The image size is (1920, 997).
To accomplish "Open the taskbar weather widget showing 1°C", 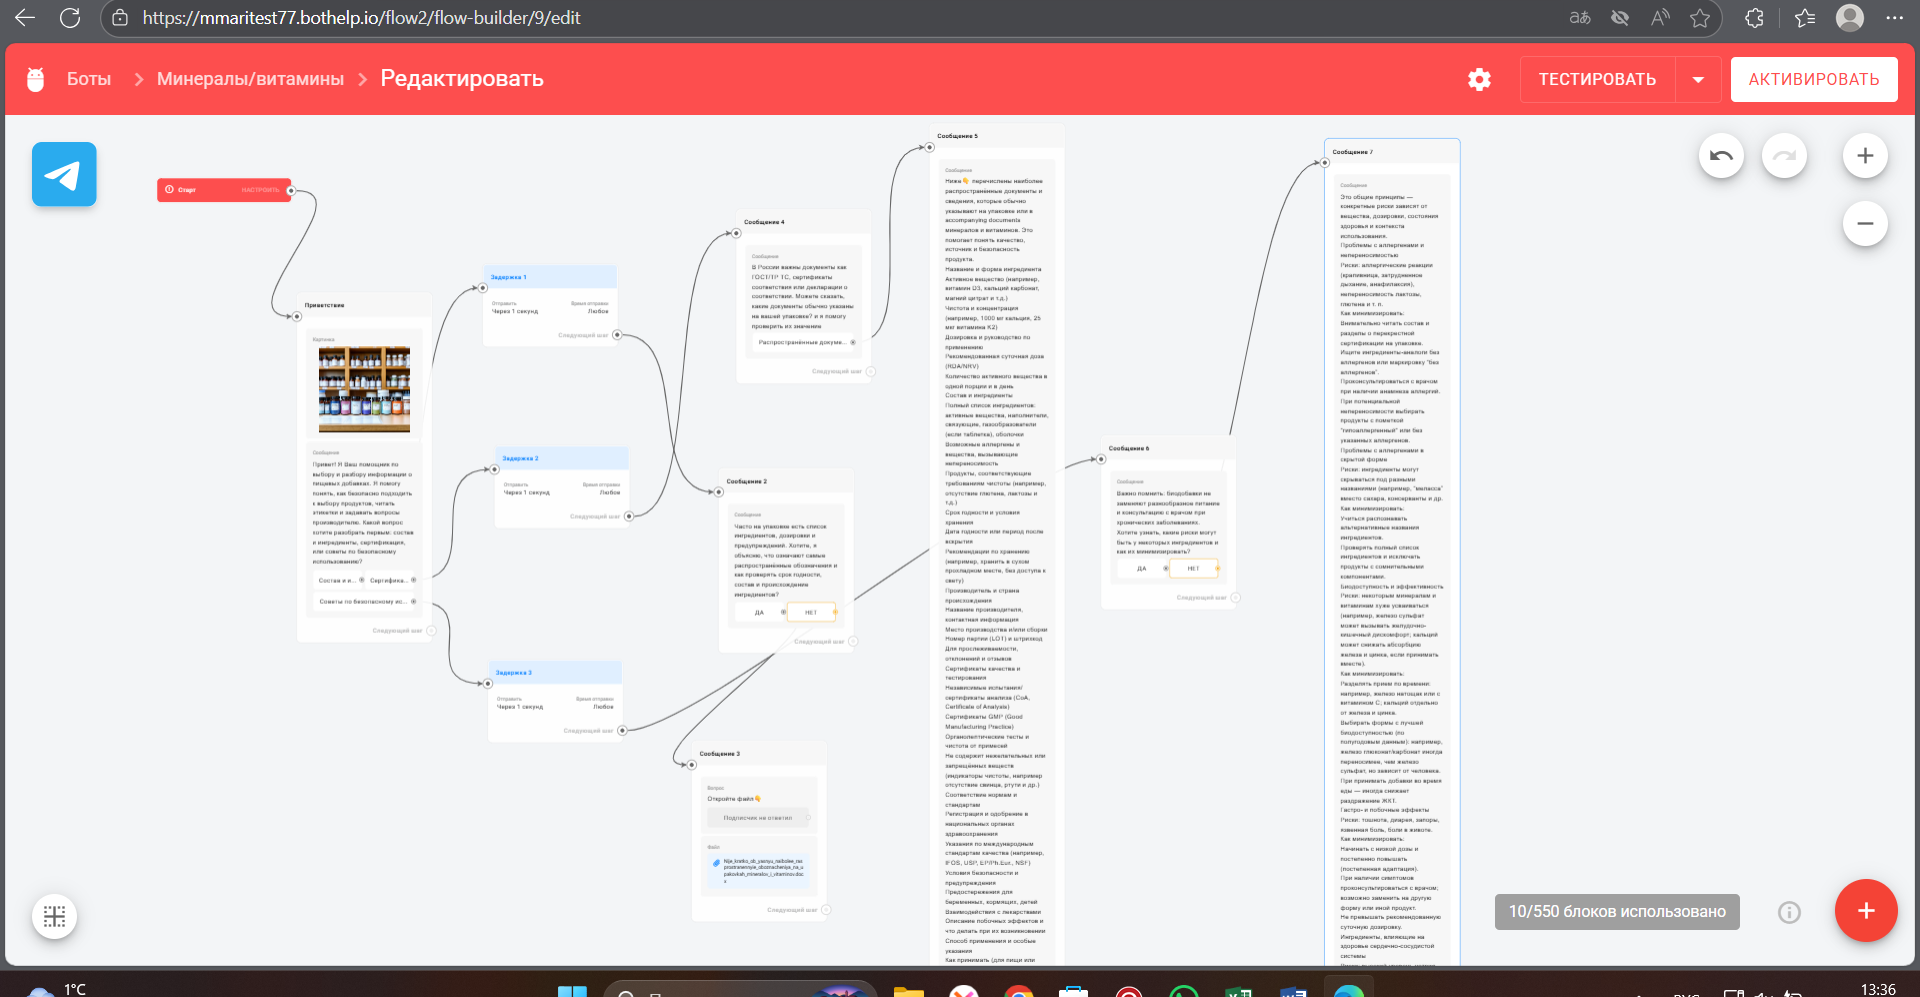I will pos(58,989).
